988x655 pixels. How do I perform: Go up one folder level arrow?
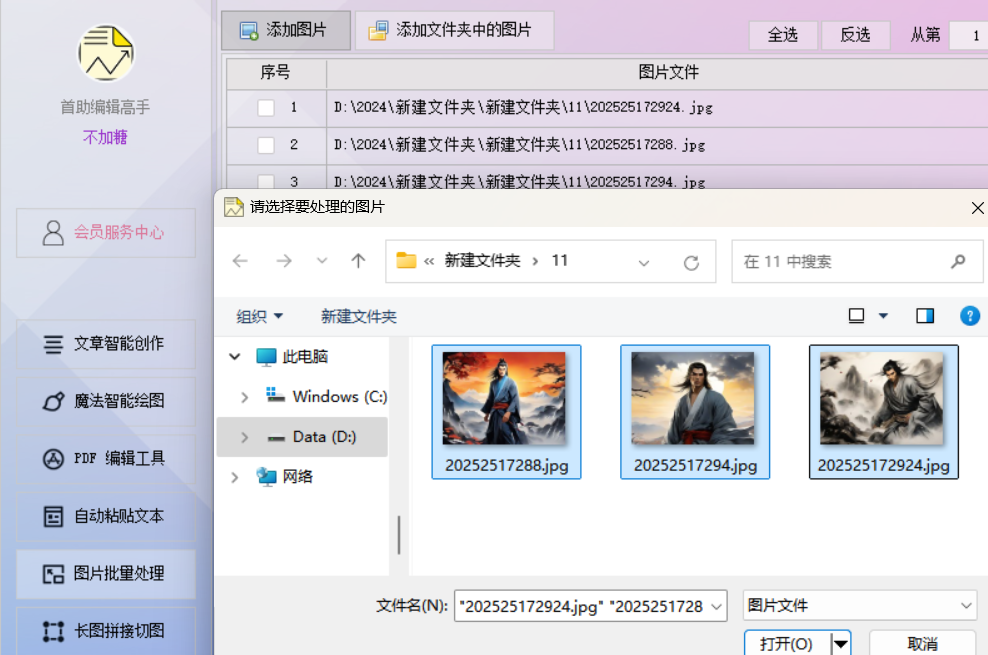pos(359,261)
